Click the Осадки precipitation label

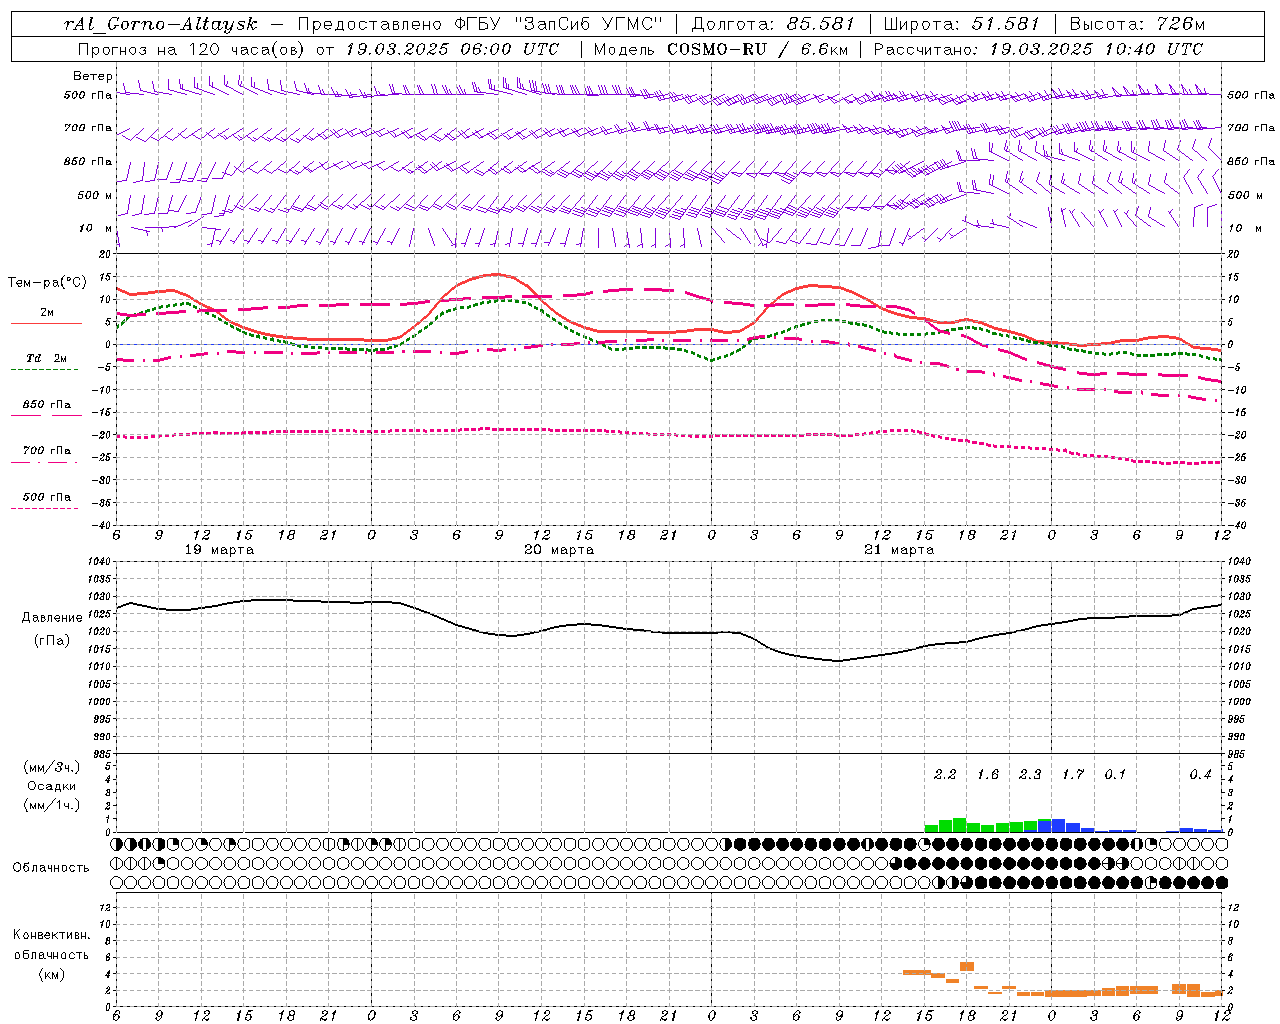point(52,786)
